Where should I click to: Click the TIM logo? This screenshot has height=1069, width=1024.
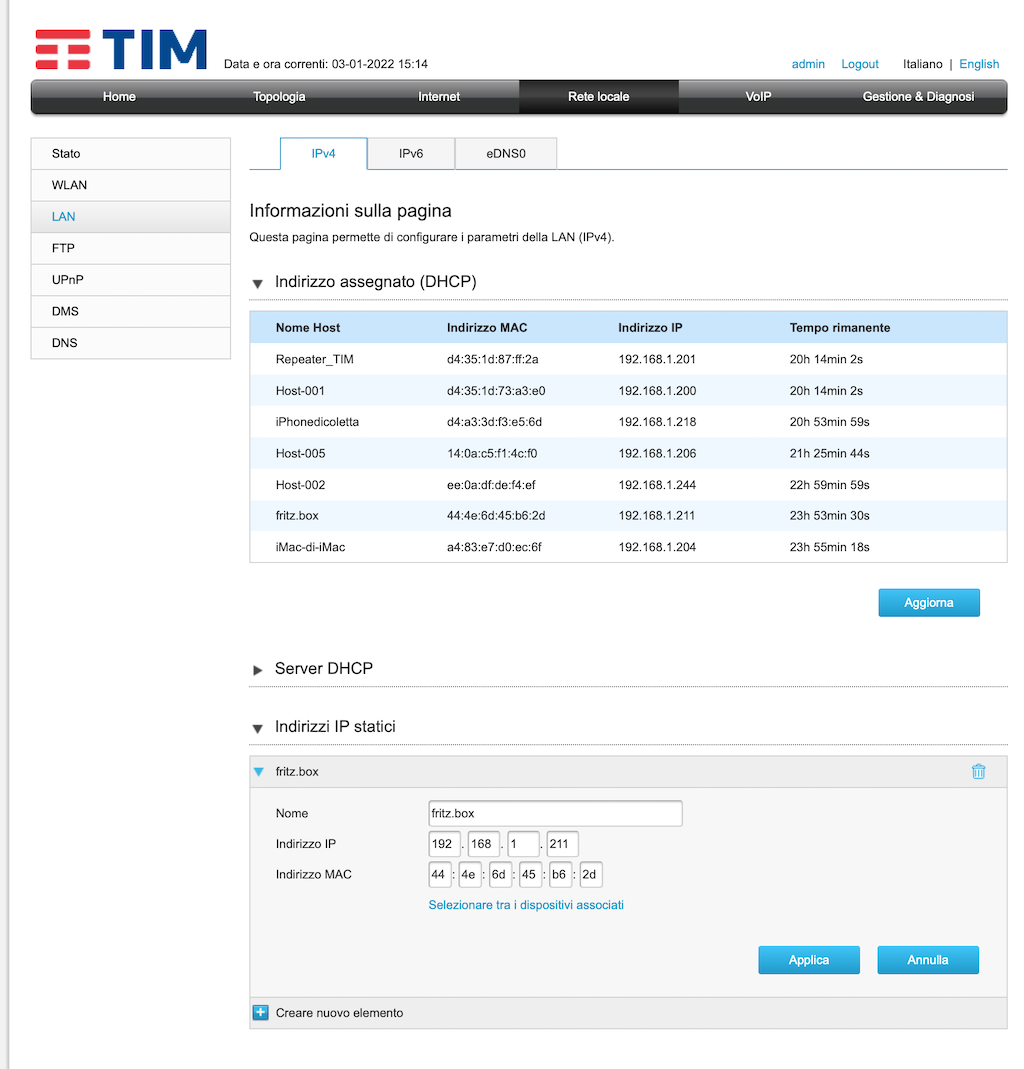click(x=121, y=50)
